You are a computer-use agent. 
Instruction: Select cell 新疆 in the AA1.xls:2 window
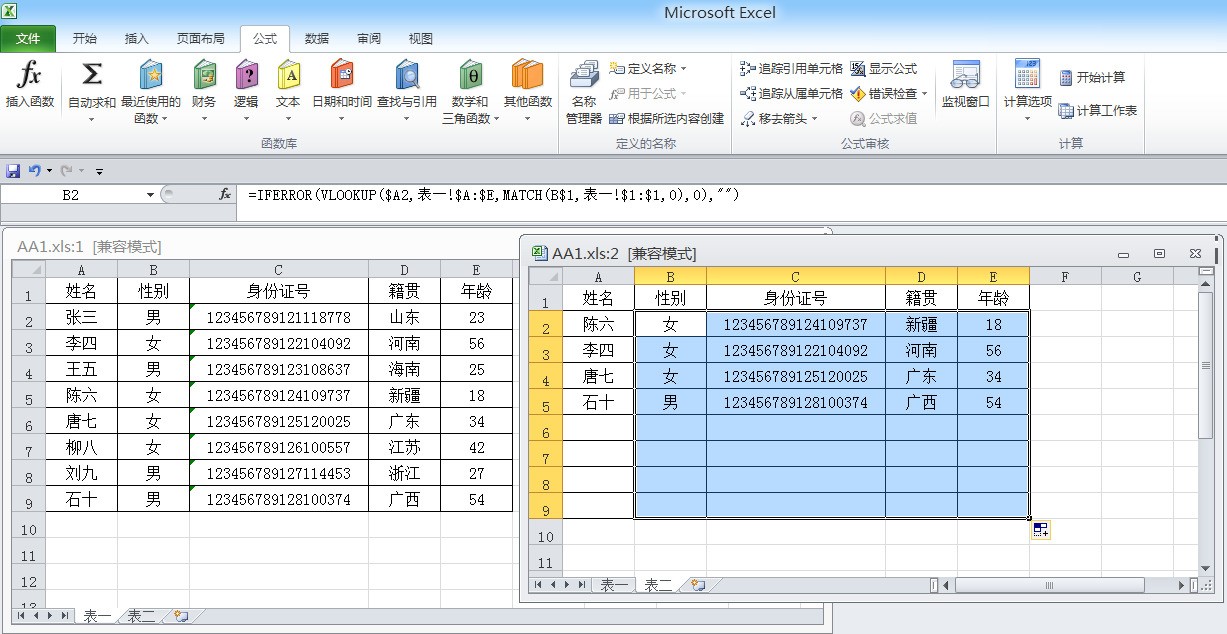921,325
